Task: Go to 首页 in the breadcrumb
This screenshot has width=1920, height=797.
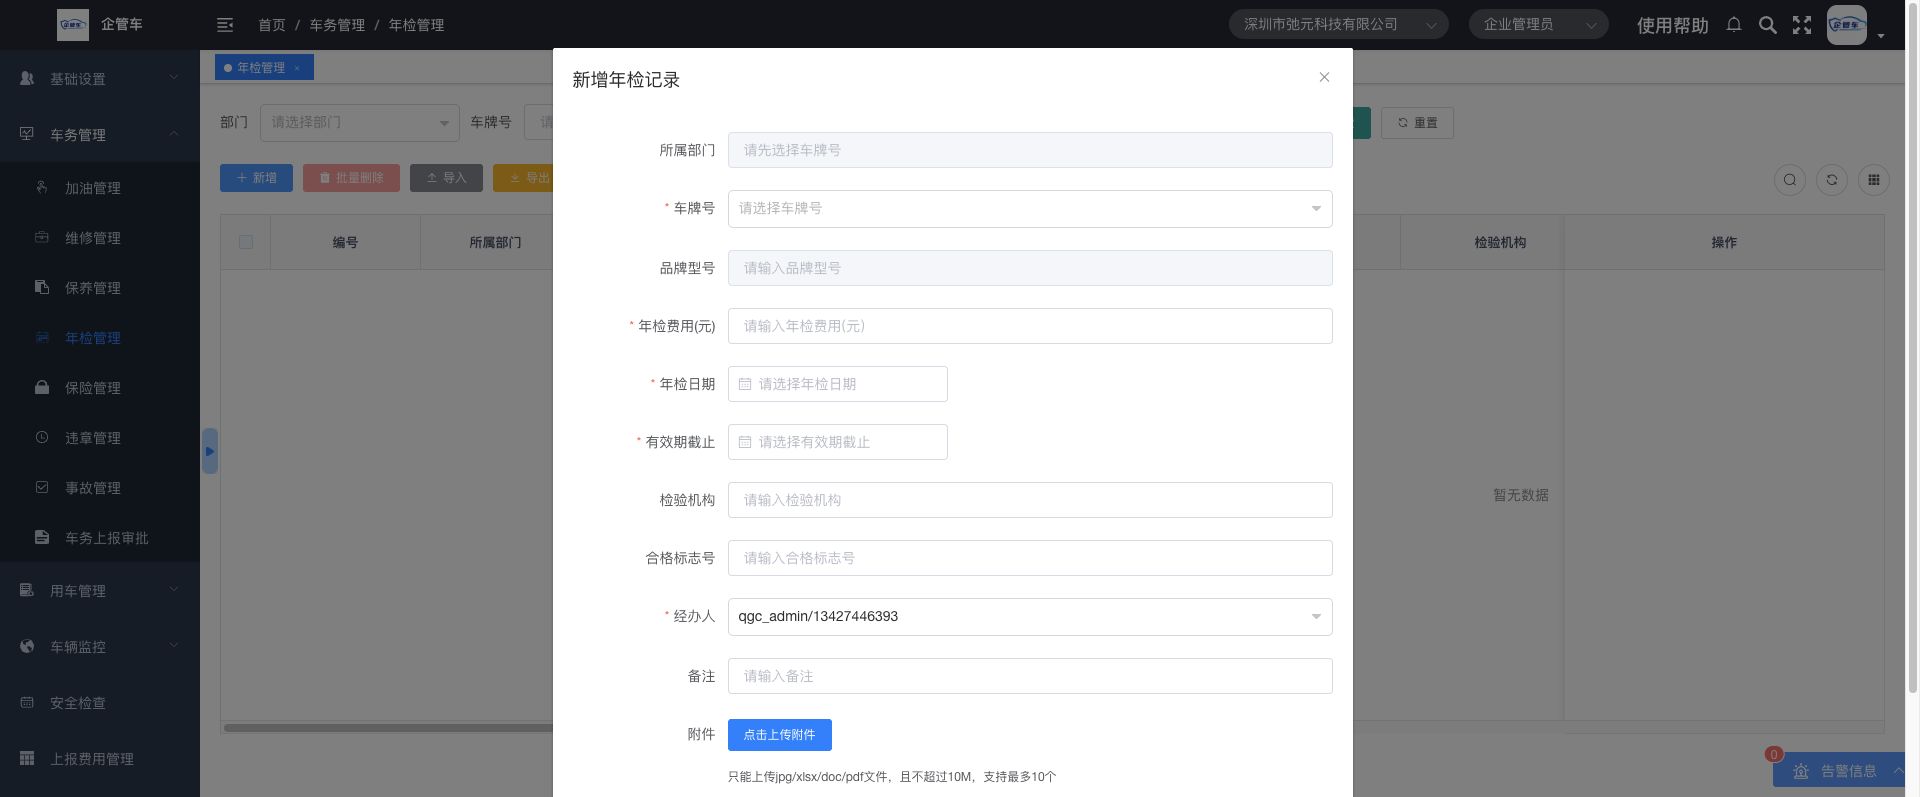Action: [272, 25]
